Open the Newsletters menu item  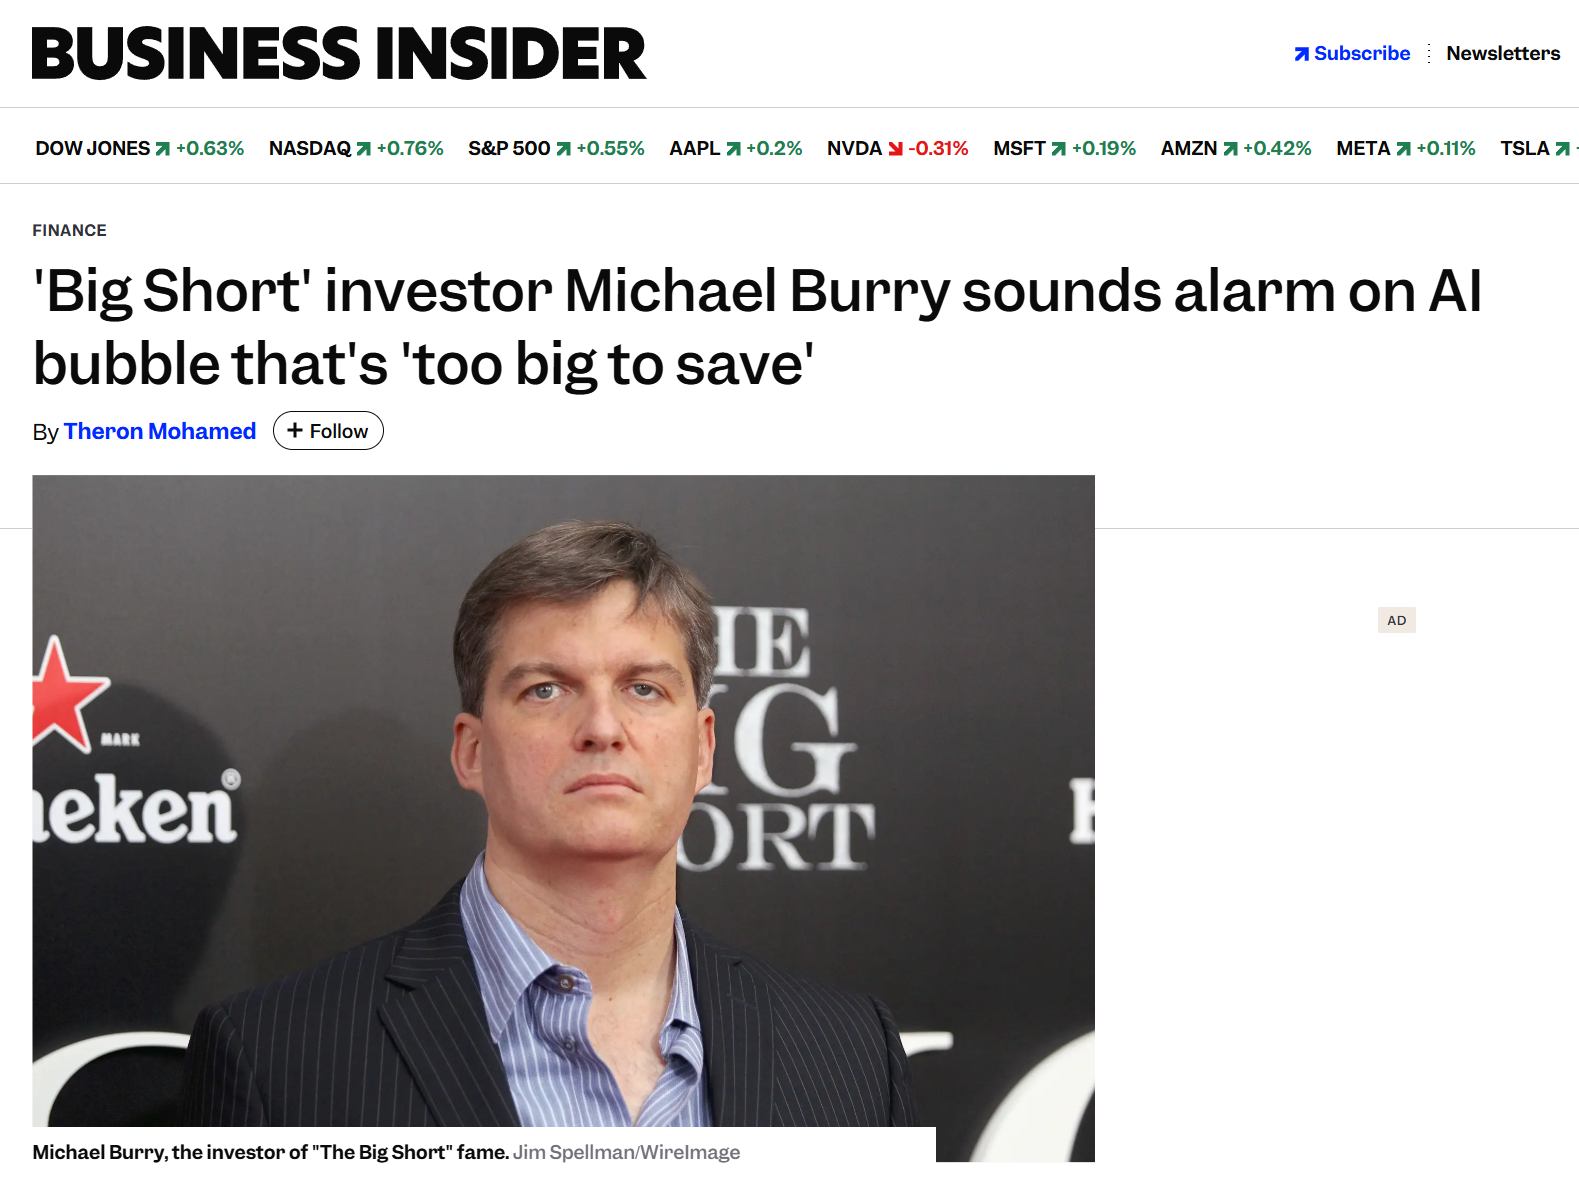(x=1502, y=53)
